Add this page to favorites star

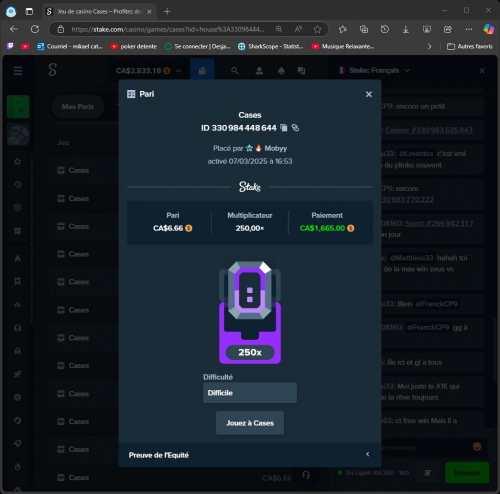[317, 29]
